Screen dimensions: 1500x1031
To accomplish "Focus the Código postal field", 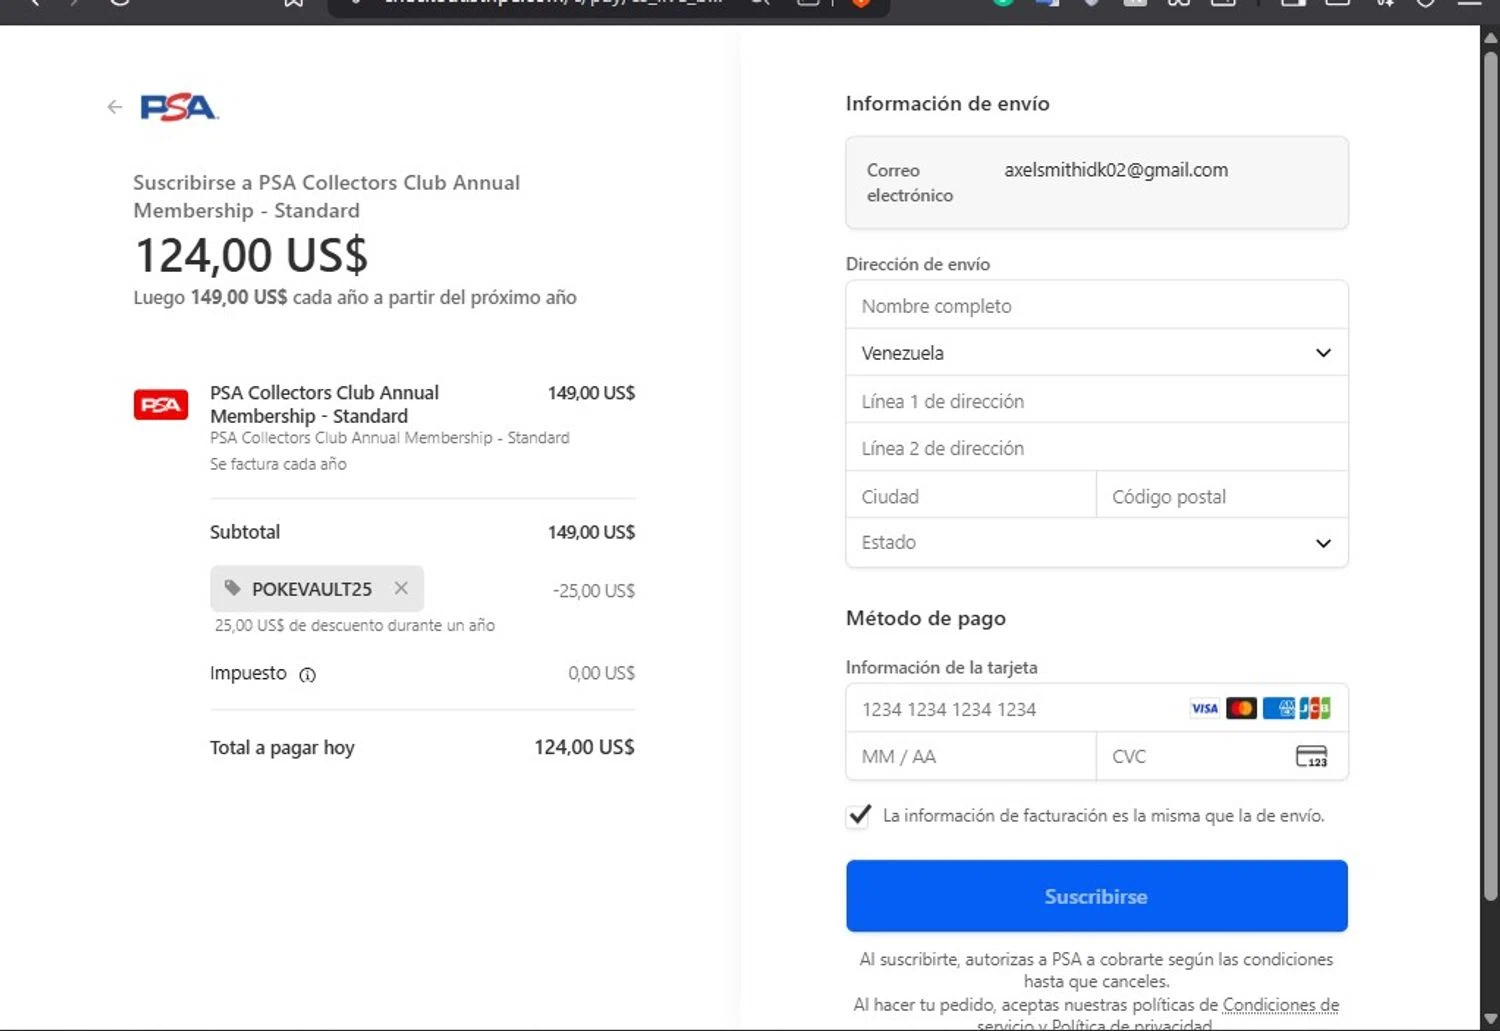I will tap(1223, 496).
